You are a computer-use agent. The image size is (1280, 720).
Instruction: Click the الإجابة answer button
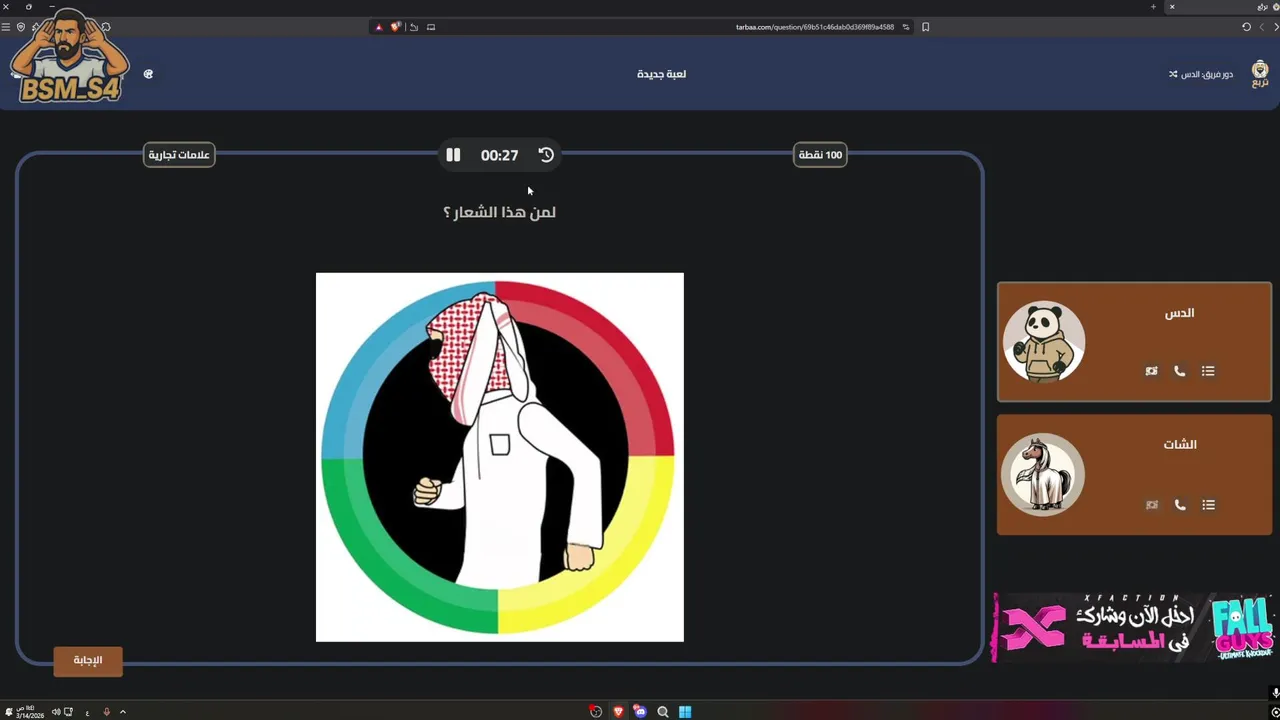pos(88,660)
